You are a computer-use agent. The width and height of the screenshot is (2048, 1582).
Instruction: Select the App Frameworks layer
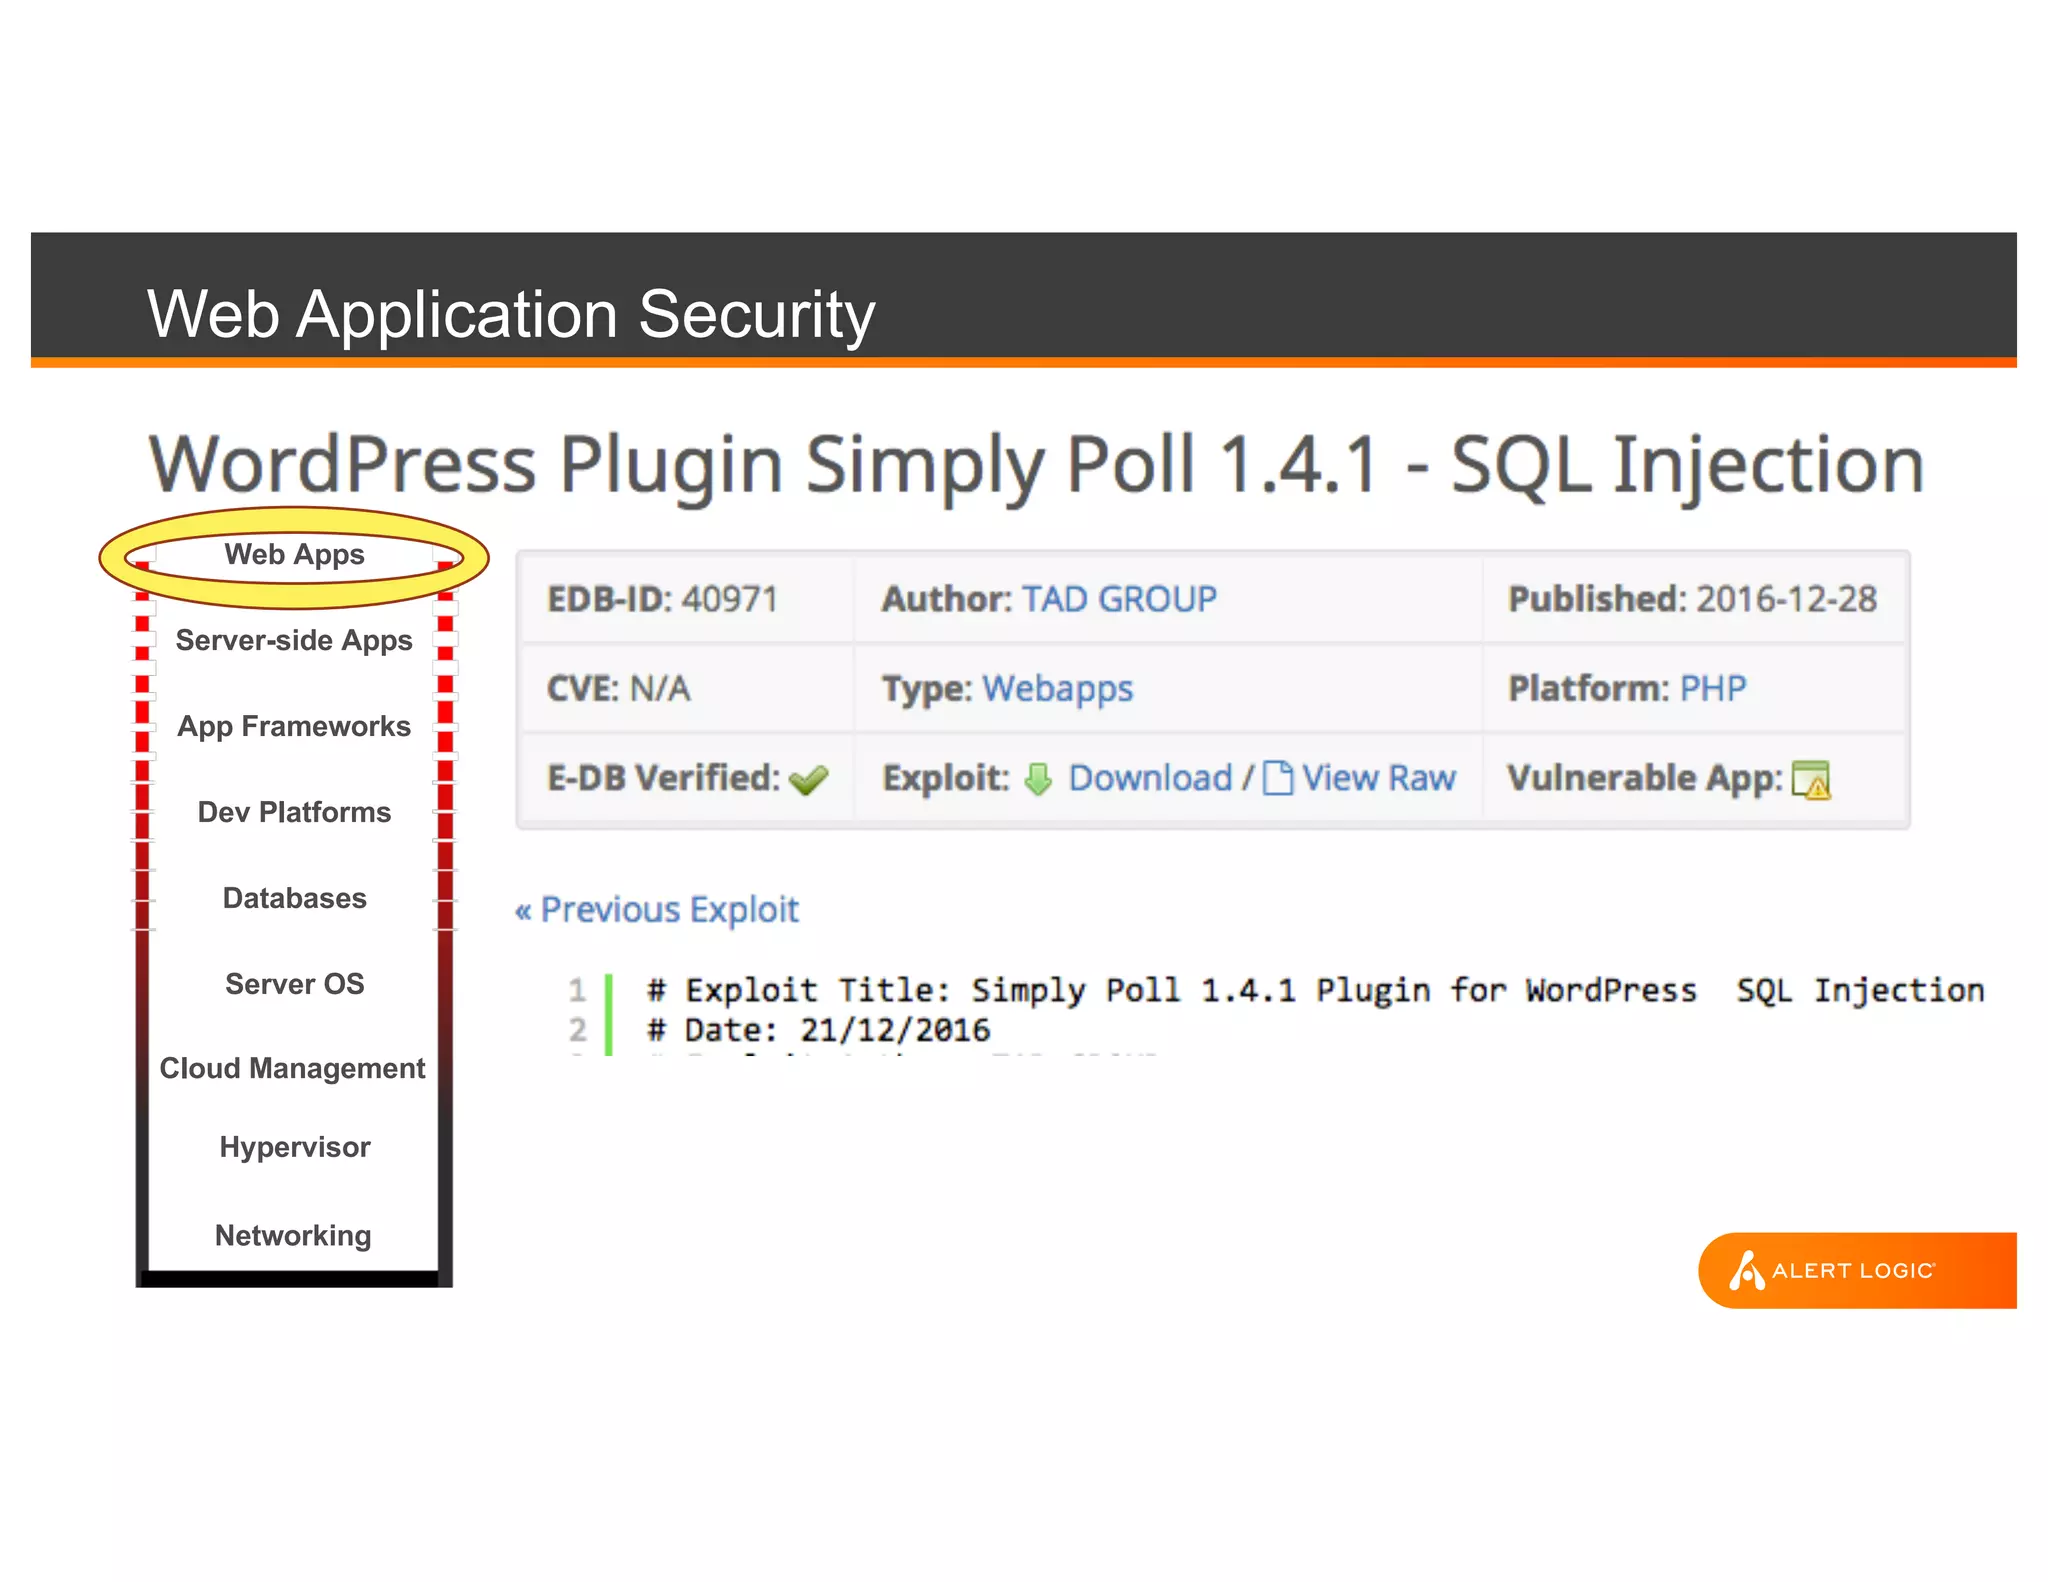pos(294,727)
